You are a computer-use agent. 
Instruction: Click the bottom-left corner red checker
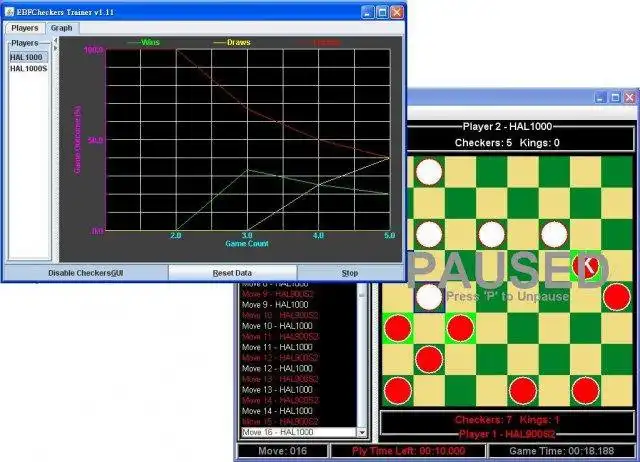(x=398, y=391)
